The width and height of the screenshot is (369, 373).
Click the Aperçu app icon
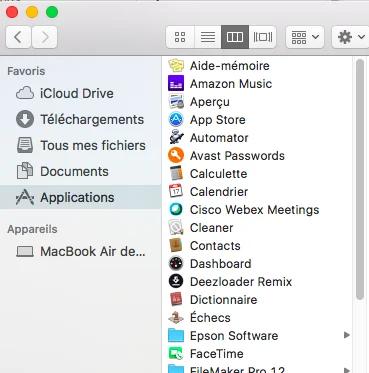pos(176,102)
